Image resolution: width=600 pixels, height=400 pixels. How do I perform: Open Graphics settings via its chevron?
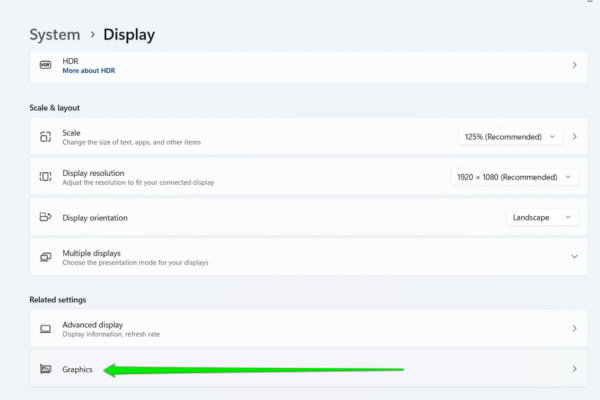click(x=574, y=369)
